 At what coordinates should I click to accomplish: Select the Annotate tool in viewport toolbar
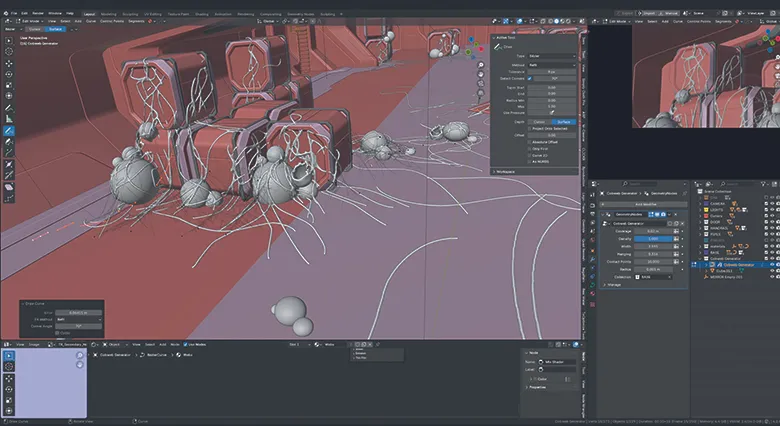tap(9, 108)
